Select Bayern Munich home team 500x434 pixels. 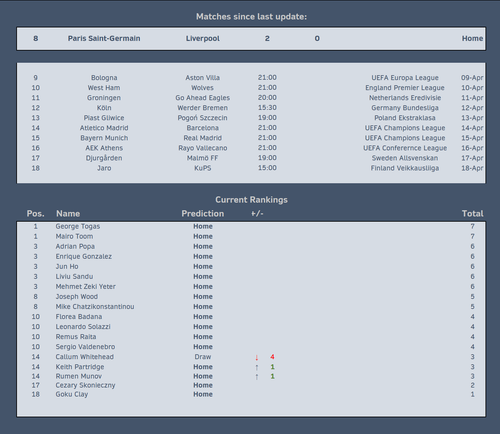tap(104, 138)
